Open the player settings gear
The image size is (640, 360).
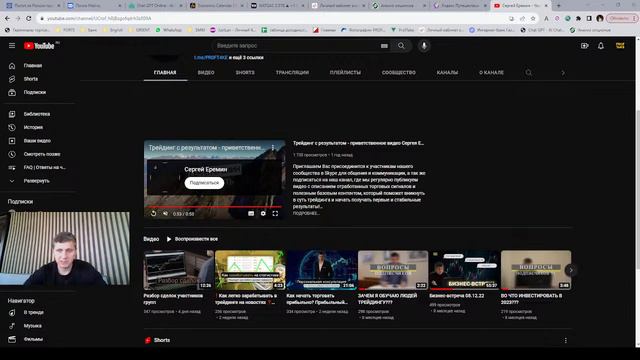point(263,213)
